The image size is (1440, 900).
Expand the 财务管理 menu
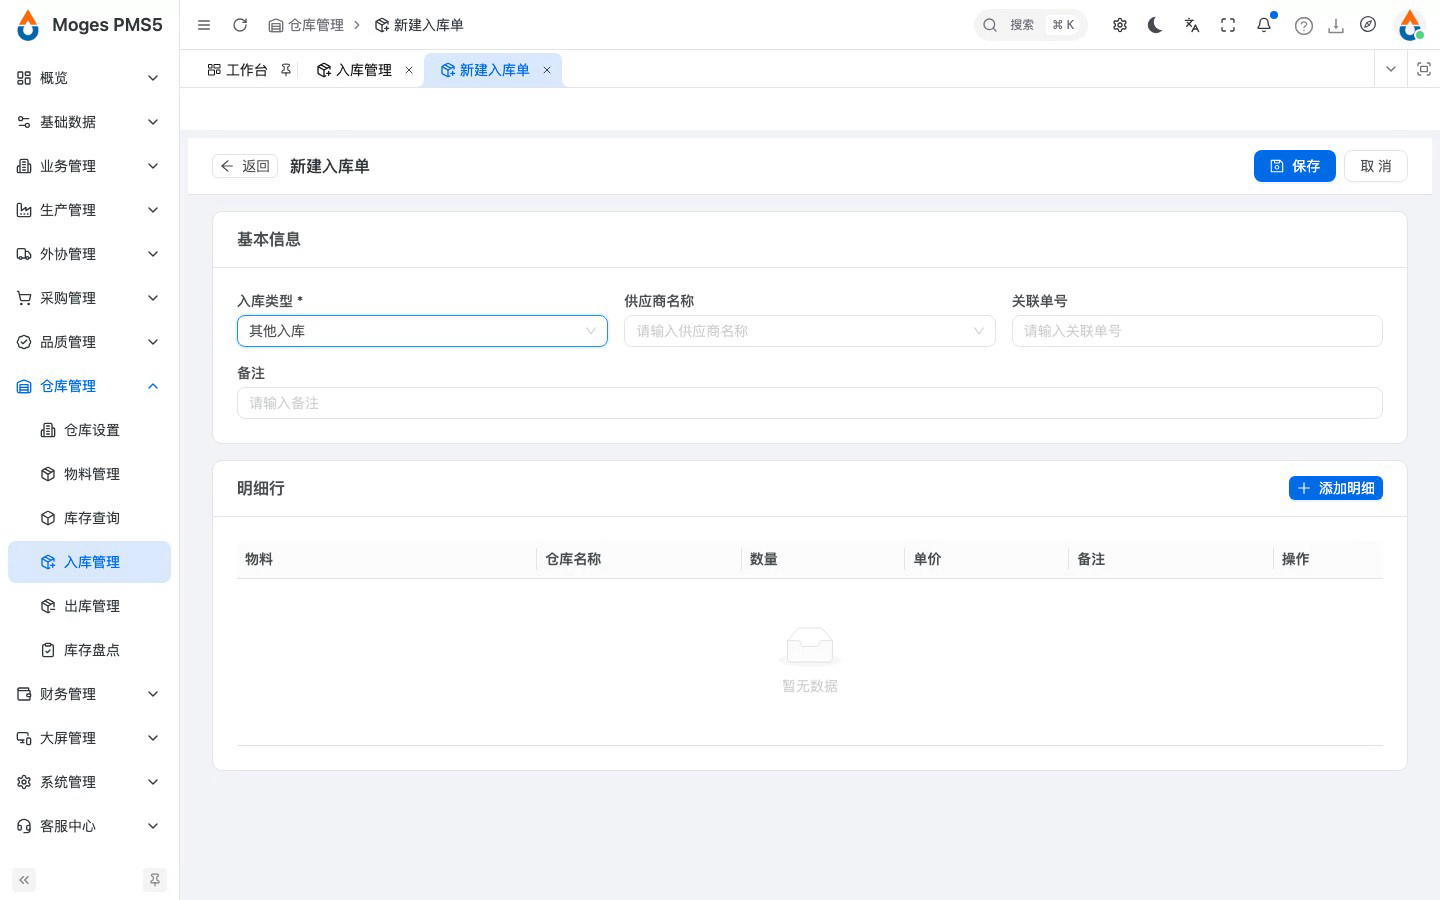coord(89,694)
